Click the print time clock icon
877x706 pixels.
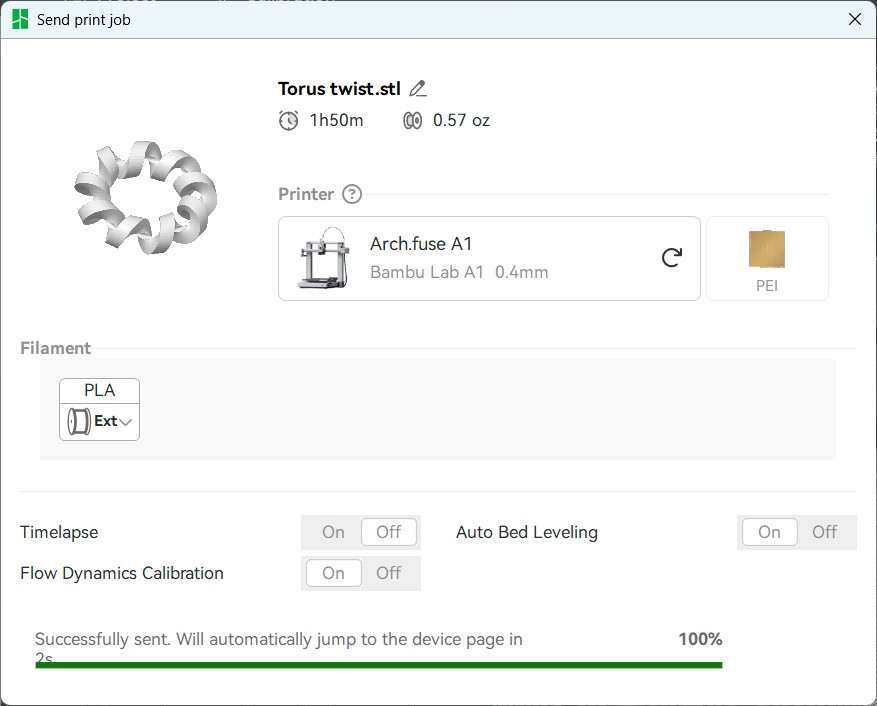[289, 120]
